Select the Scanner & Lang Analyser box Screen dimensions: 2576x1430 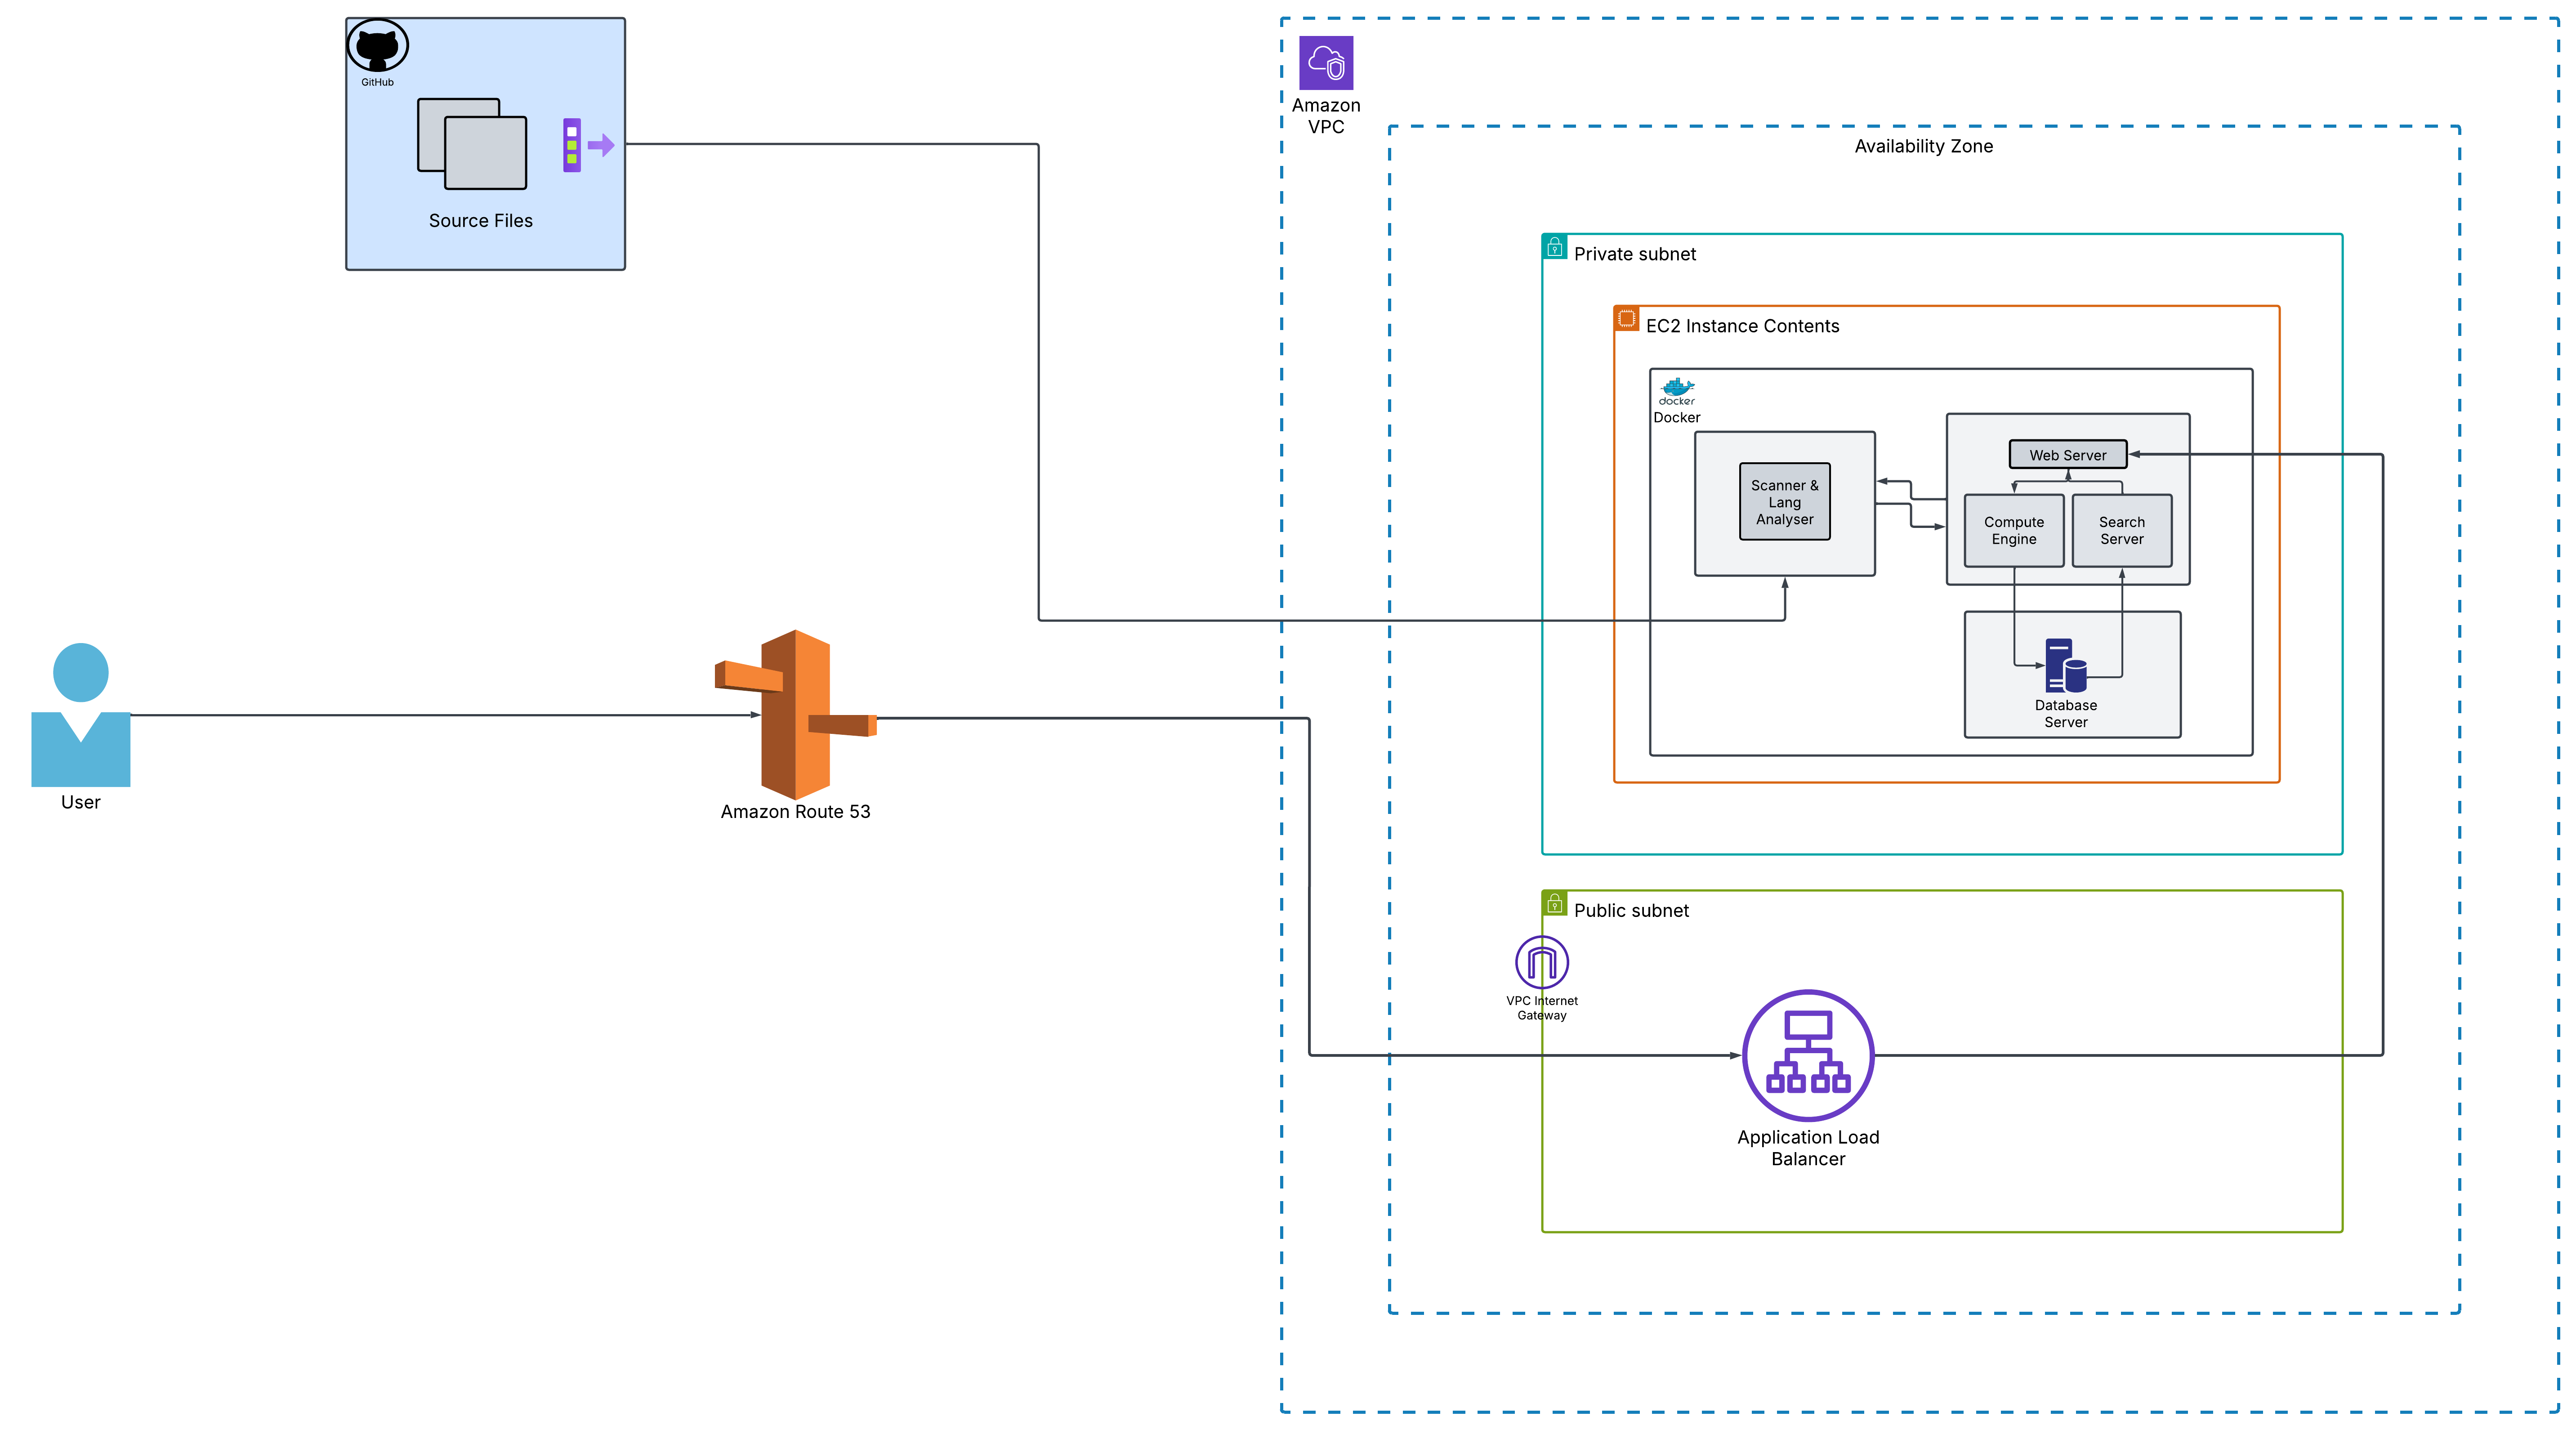click(x=1784, y=501)
